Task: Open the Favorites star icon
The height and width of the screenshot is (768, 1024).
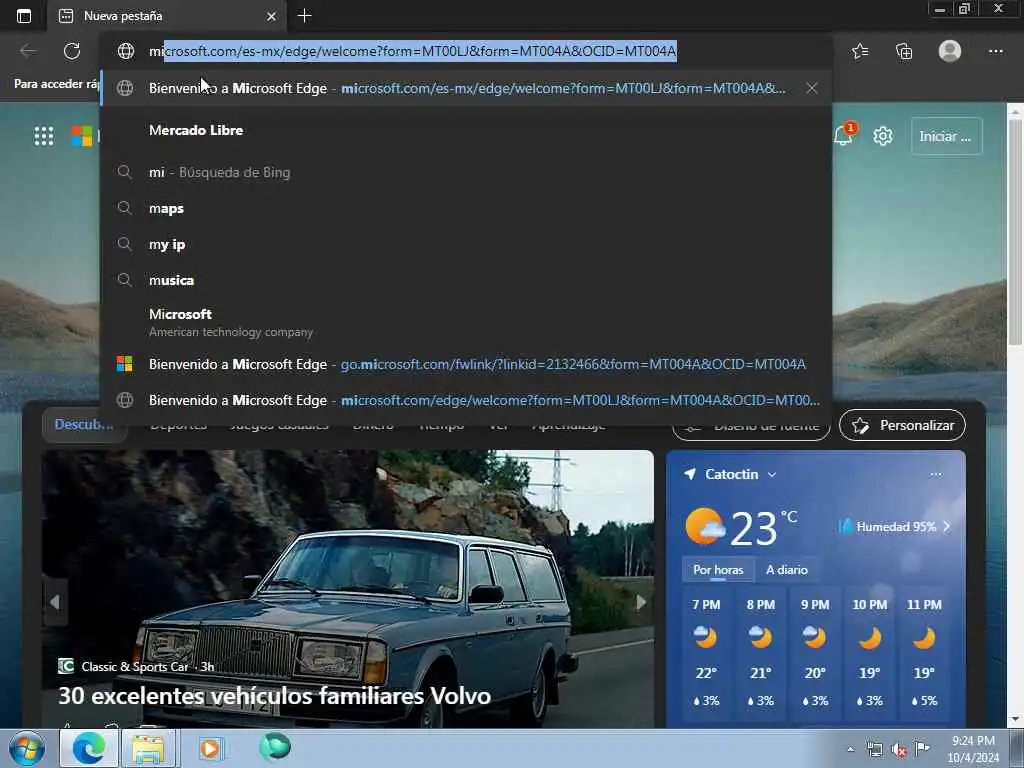Action: 860,51
